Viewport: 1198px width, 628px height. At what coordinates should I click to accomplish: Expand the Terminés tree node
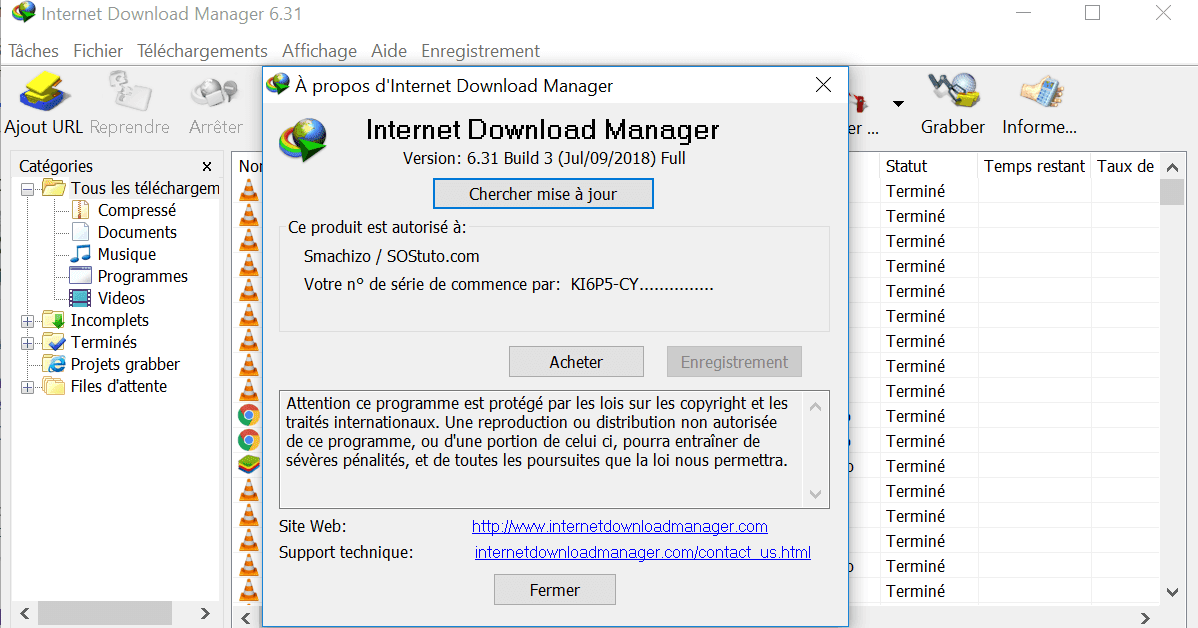(28, 343)
